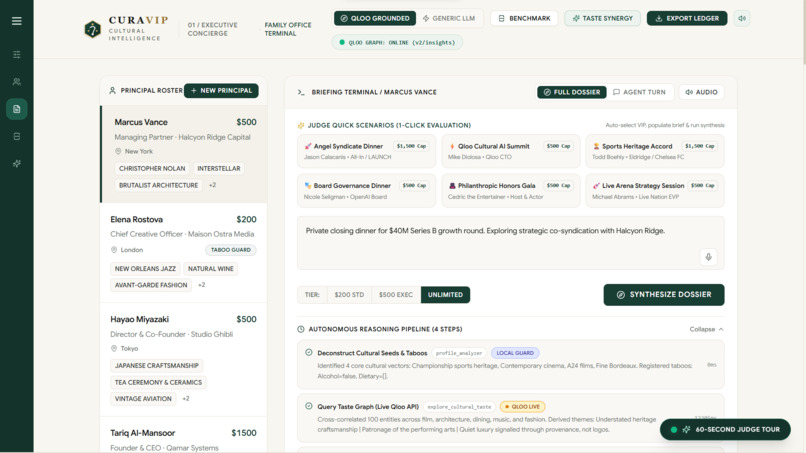806x453 pixels.
Task: Open the people sidebar icon
Action: [x=16, y=82]
